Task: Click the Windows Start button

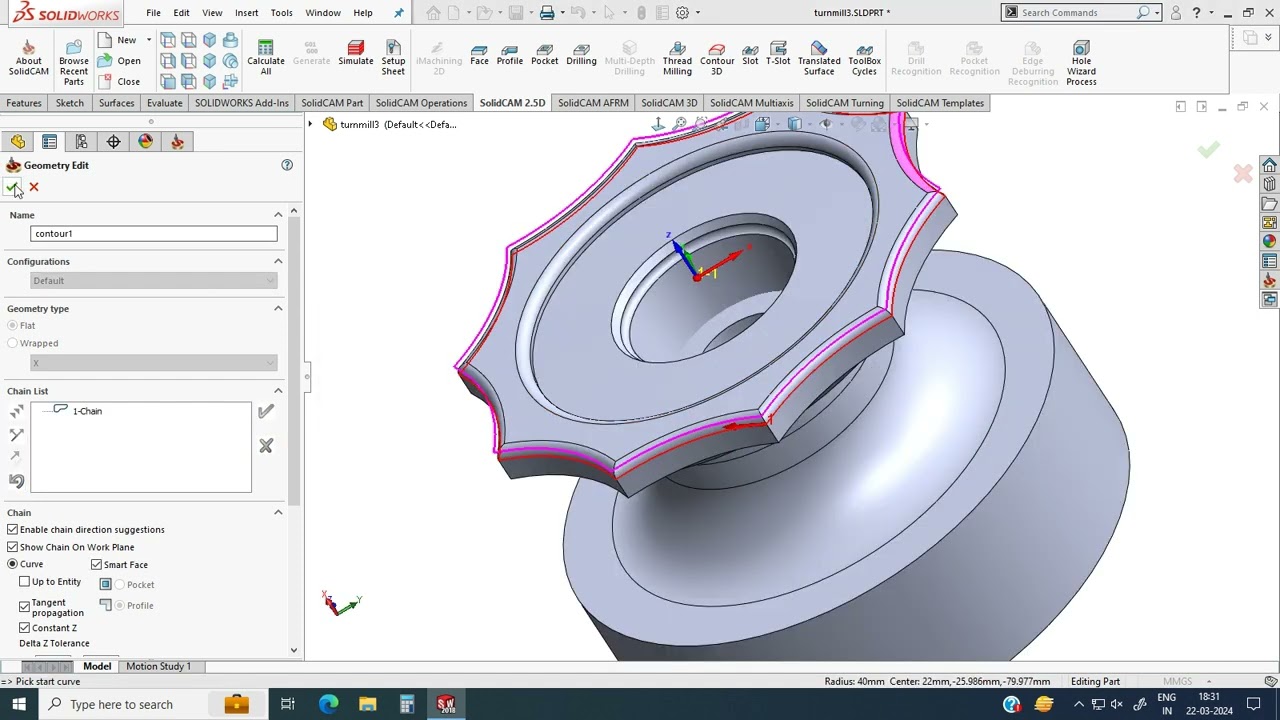Action: [19, 704]
